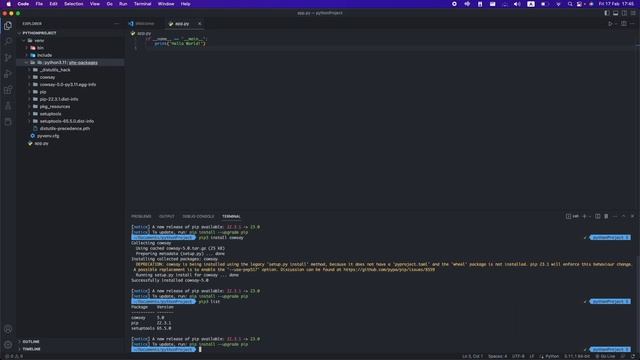Open the Go menu in menu bar
The height and width of the screenshot is (360, 640).
[x=109, y=4]
